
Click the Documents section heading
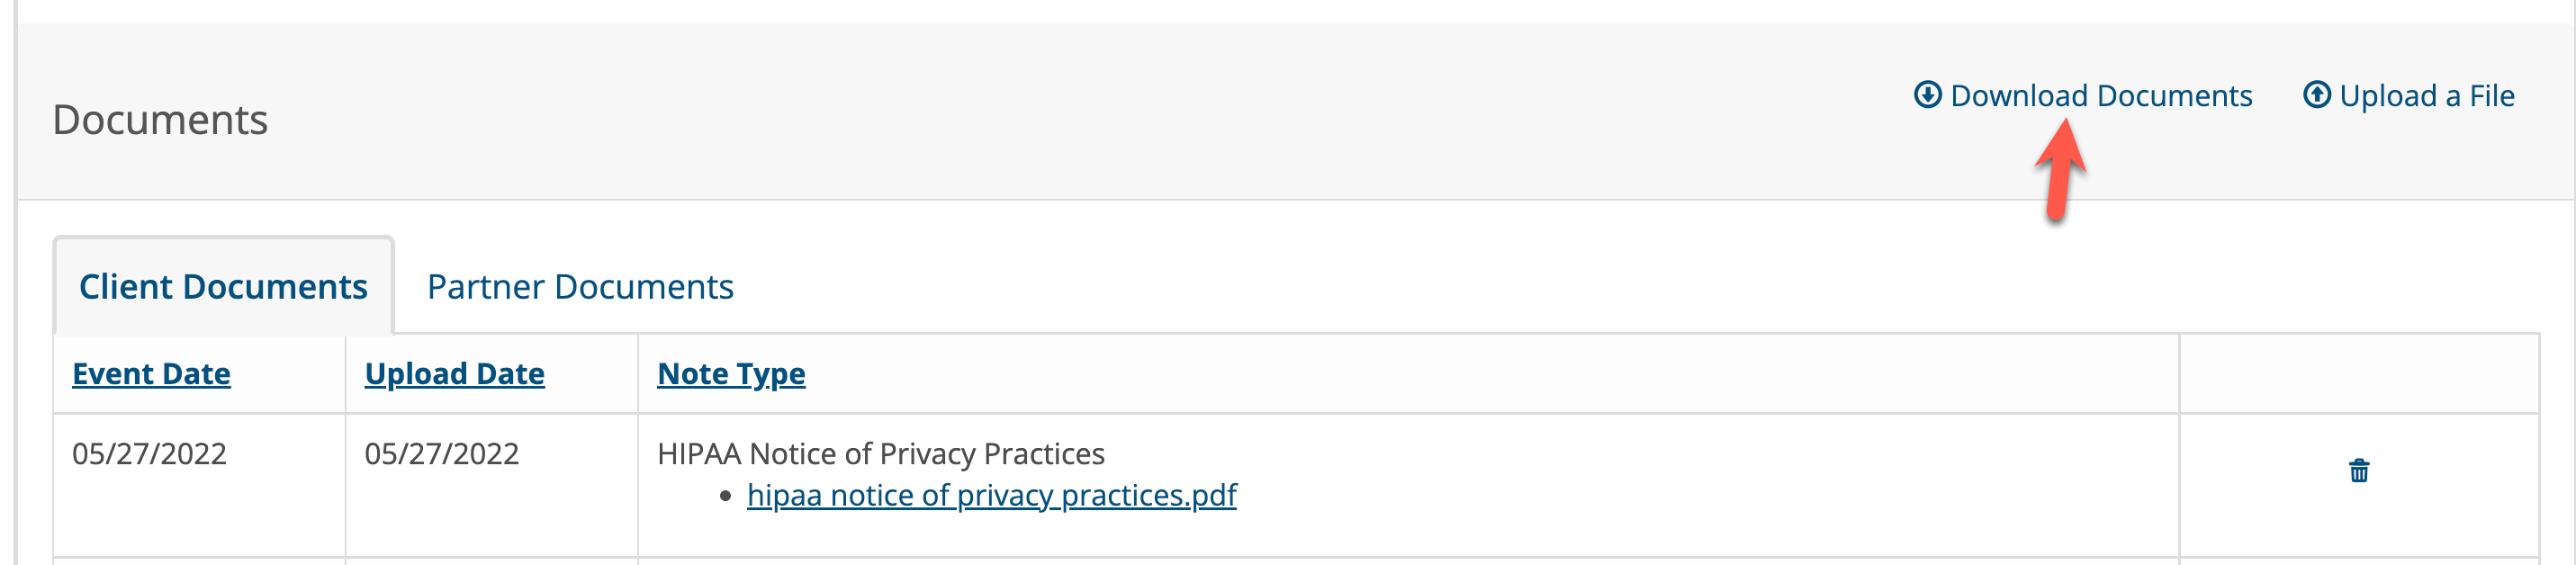click(x=160, y=120)
